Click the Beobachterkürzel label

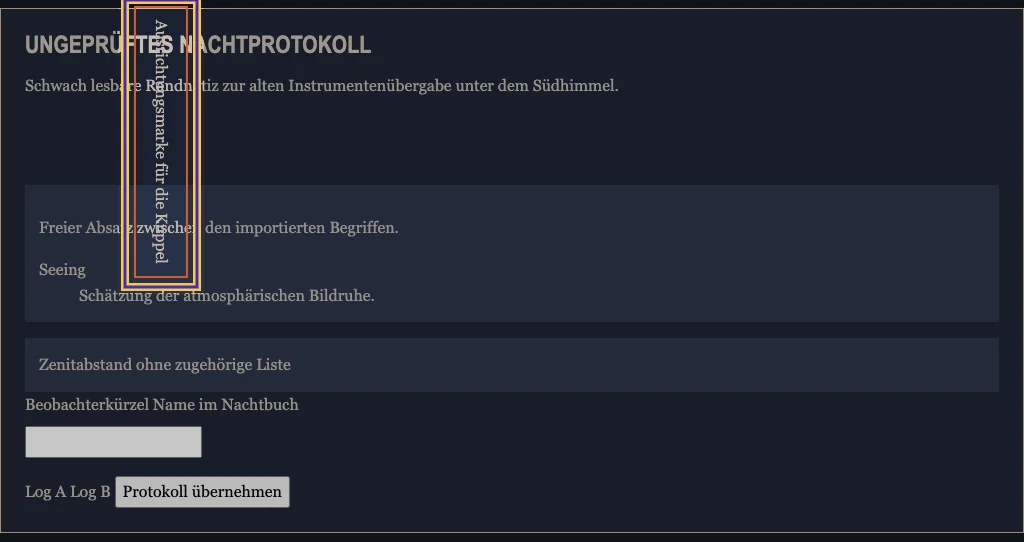coord(87,405)
